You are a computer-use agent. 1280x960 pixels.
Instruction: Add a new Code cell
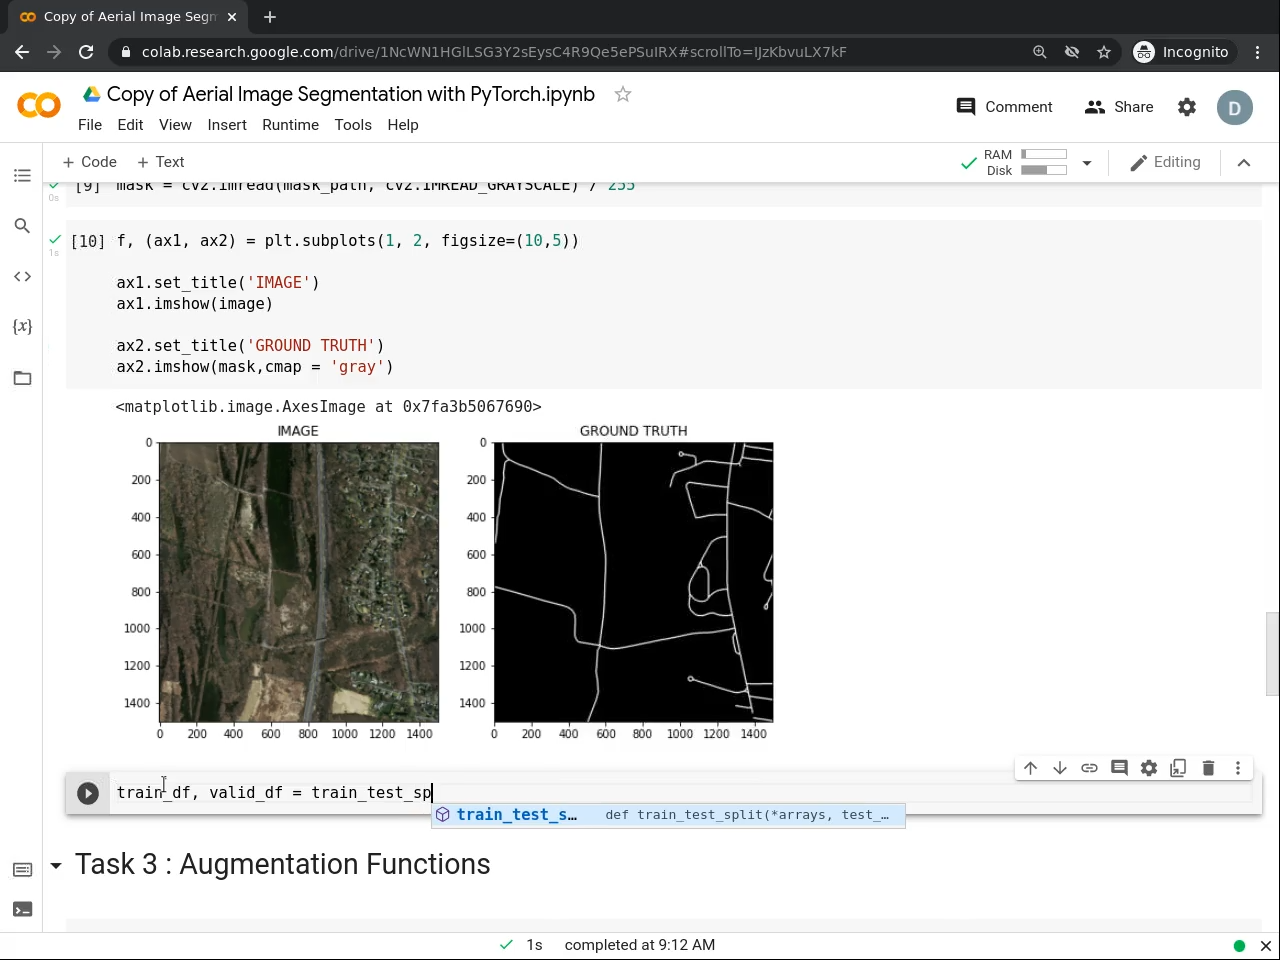pos(89,162)
